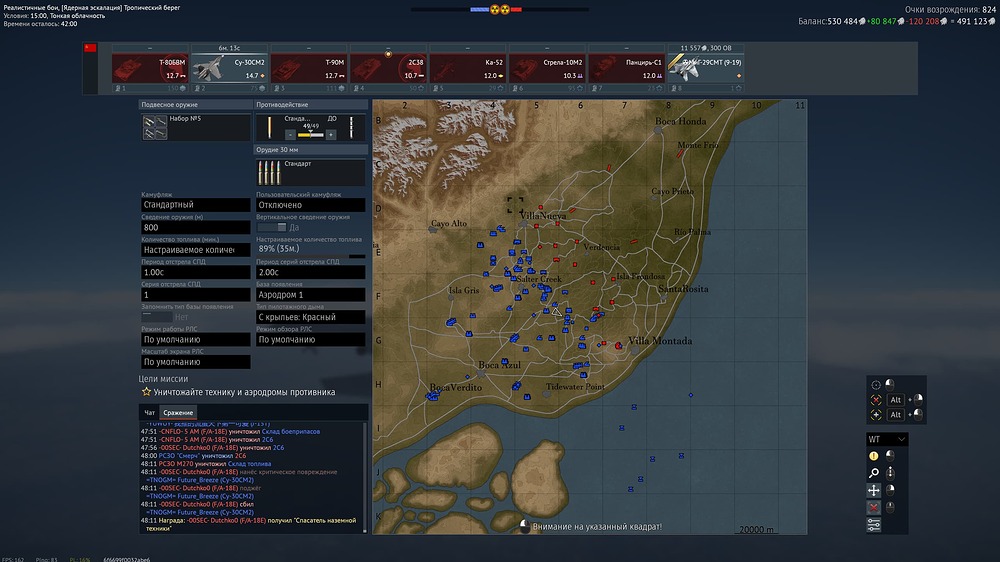Select the Т-90М tank slot
Screen dimensions: 1000x562
[309, 68]
